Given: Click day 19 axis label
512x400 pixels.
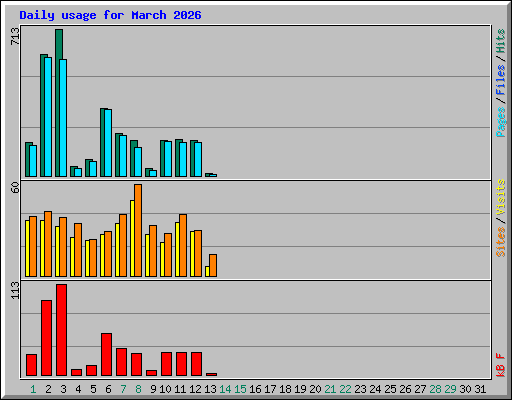Looking at the screenshot, I should click(300, 389).
